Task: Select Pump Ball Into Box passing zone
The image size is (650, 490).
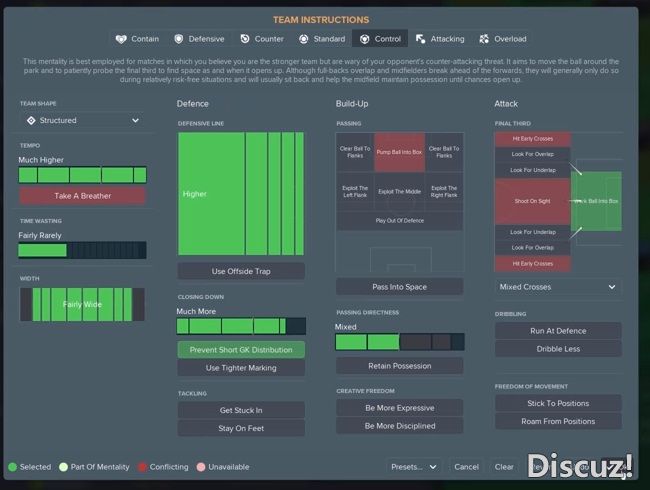Action: tap(400, 152)
